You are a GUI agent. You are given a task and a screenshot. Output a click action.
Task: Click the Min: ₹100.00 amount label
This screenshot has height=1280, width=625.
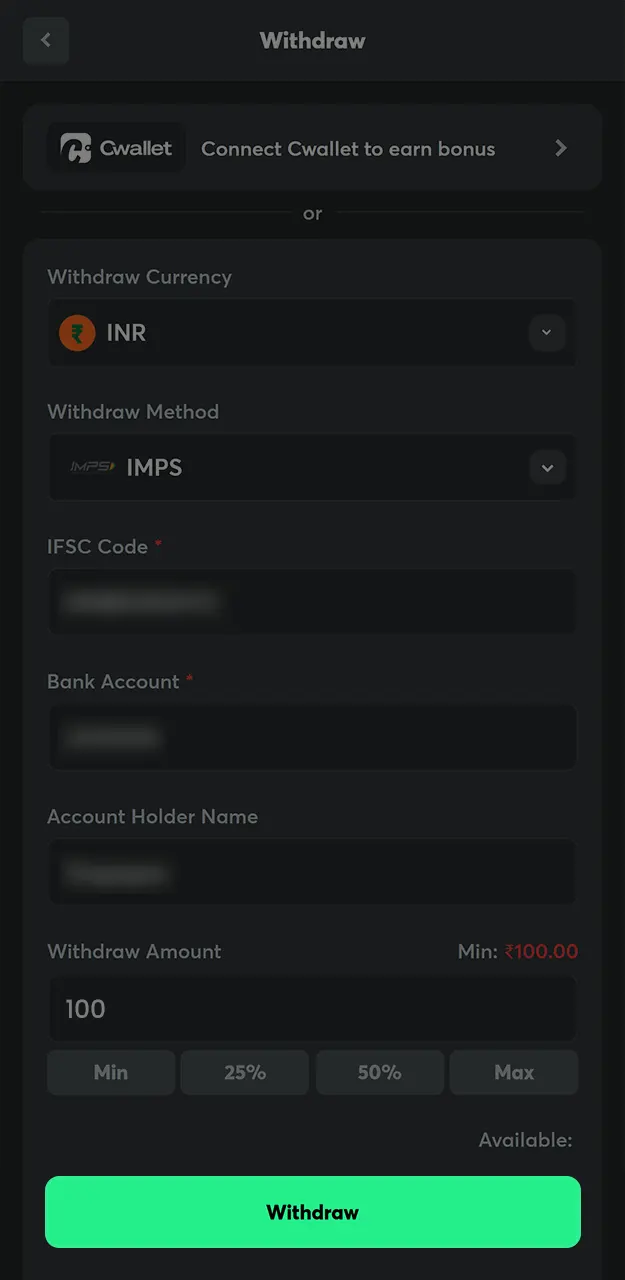516,951
